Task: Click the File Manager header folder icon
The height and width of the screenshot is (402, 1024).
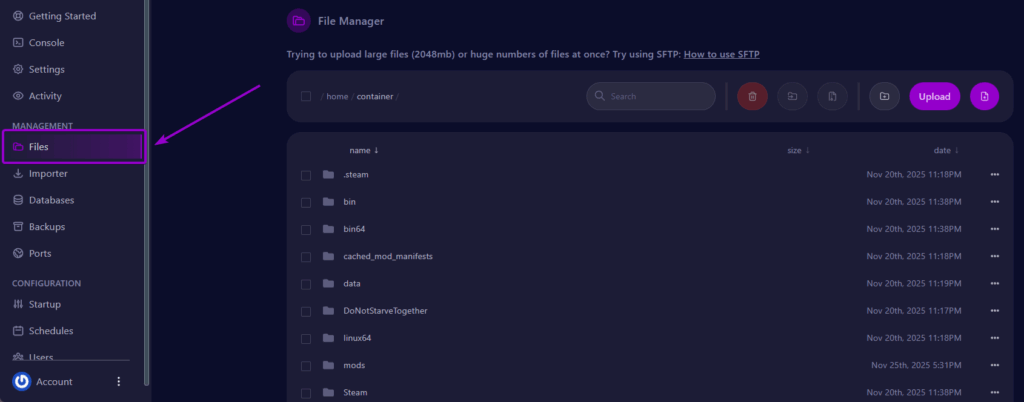Action: tap(298, 21)
